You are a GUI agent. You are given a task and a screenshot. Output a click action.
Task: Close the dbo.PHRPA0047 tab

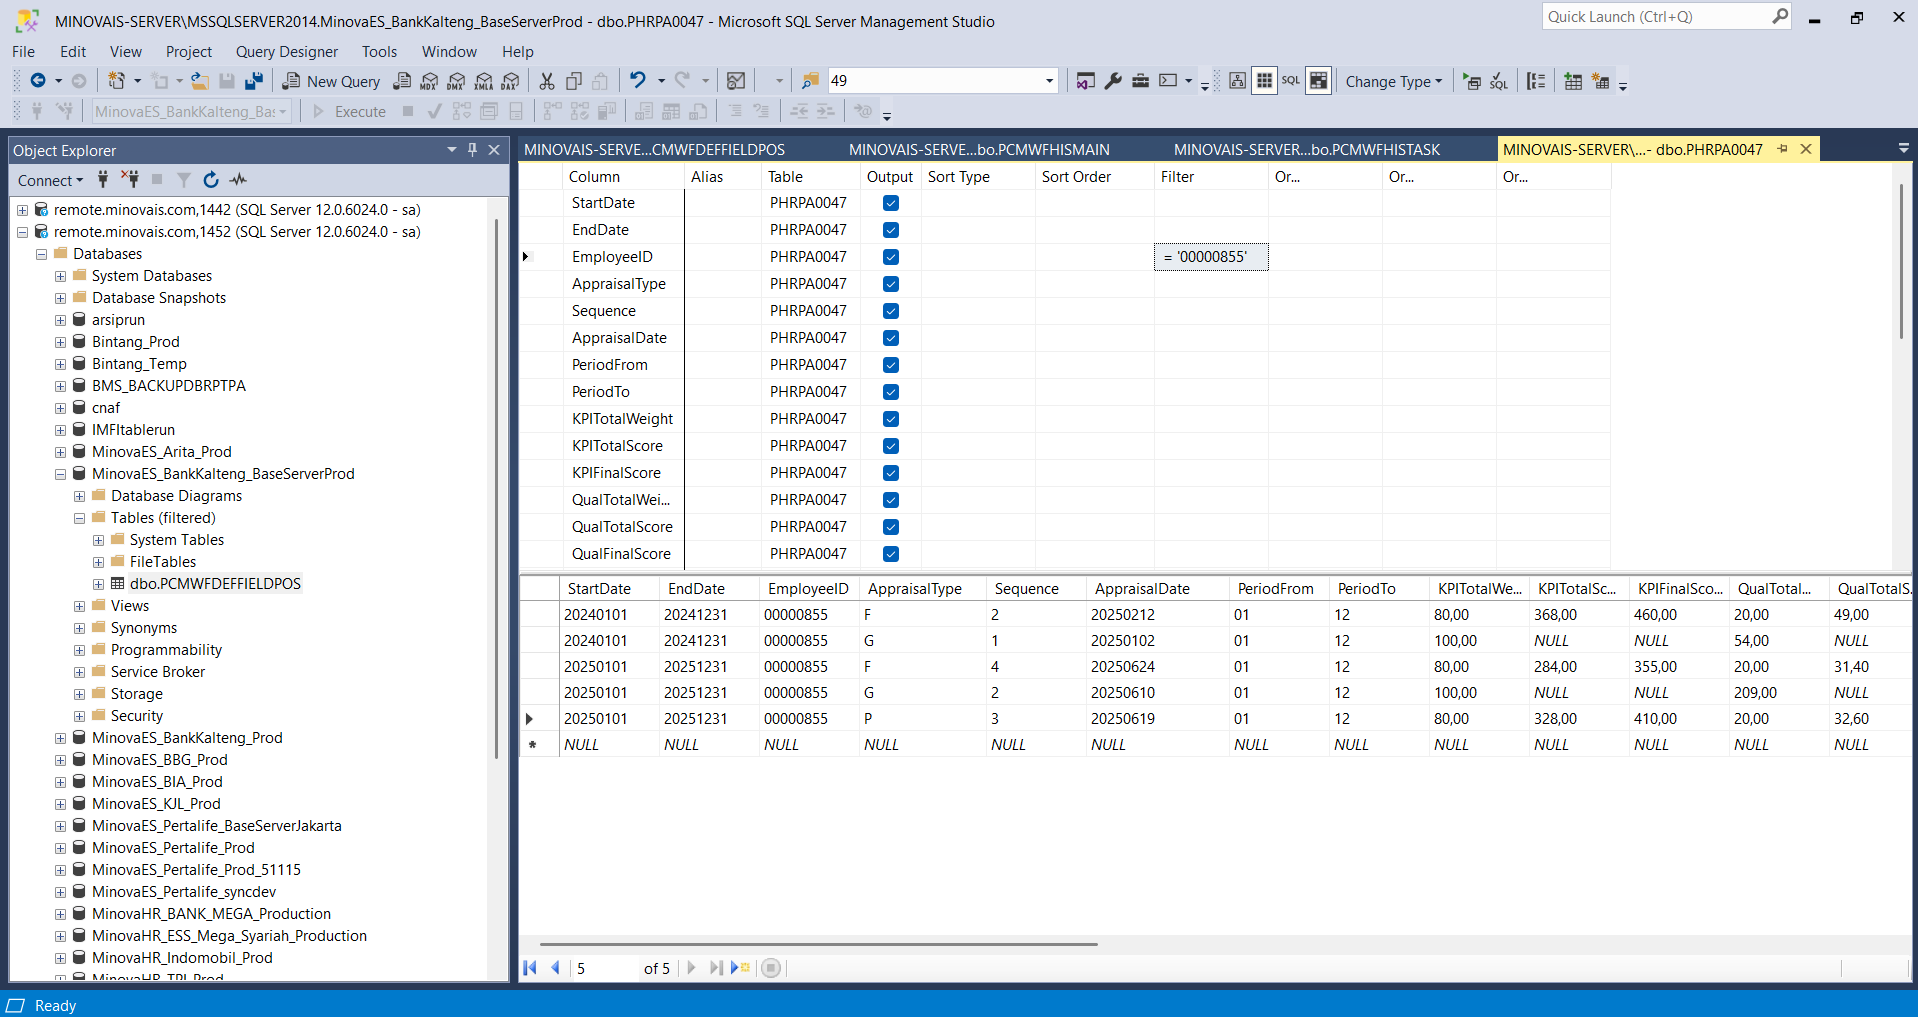coord(1806,149)
